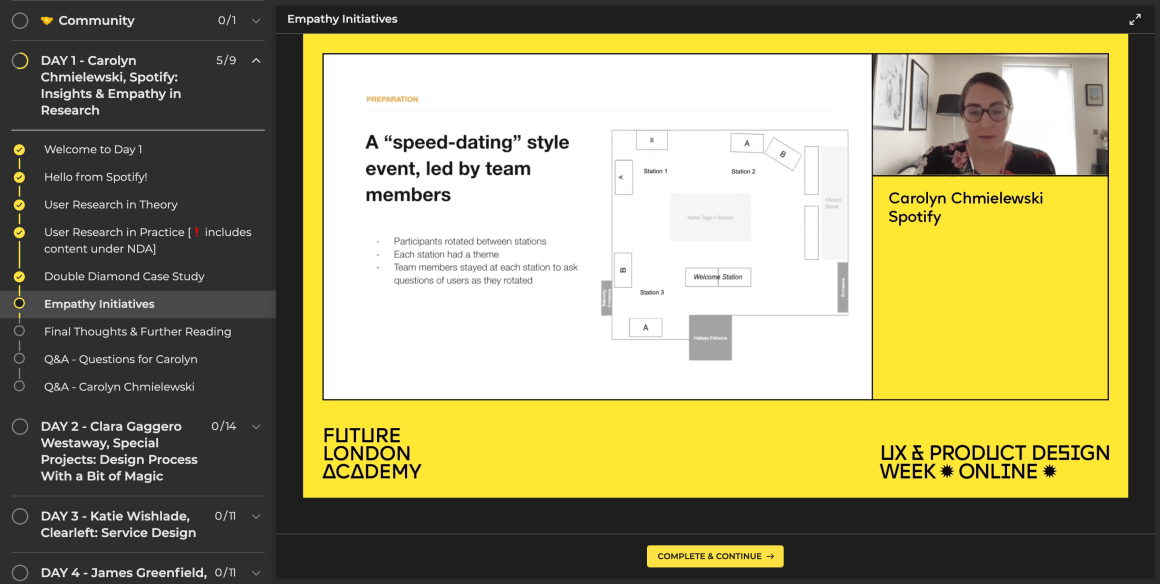
Task: Click the Community 0/1 progress count
Action: pyautogui.click(x=227, y=21)
